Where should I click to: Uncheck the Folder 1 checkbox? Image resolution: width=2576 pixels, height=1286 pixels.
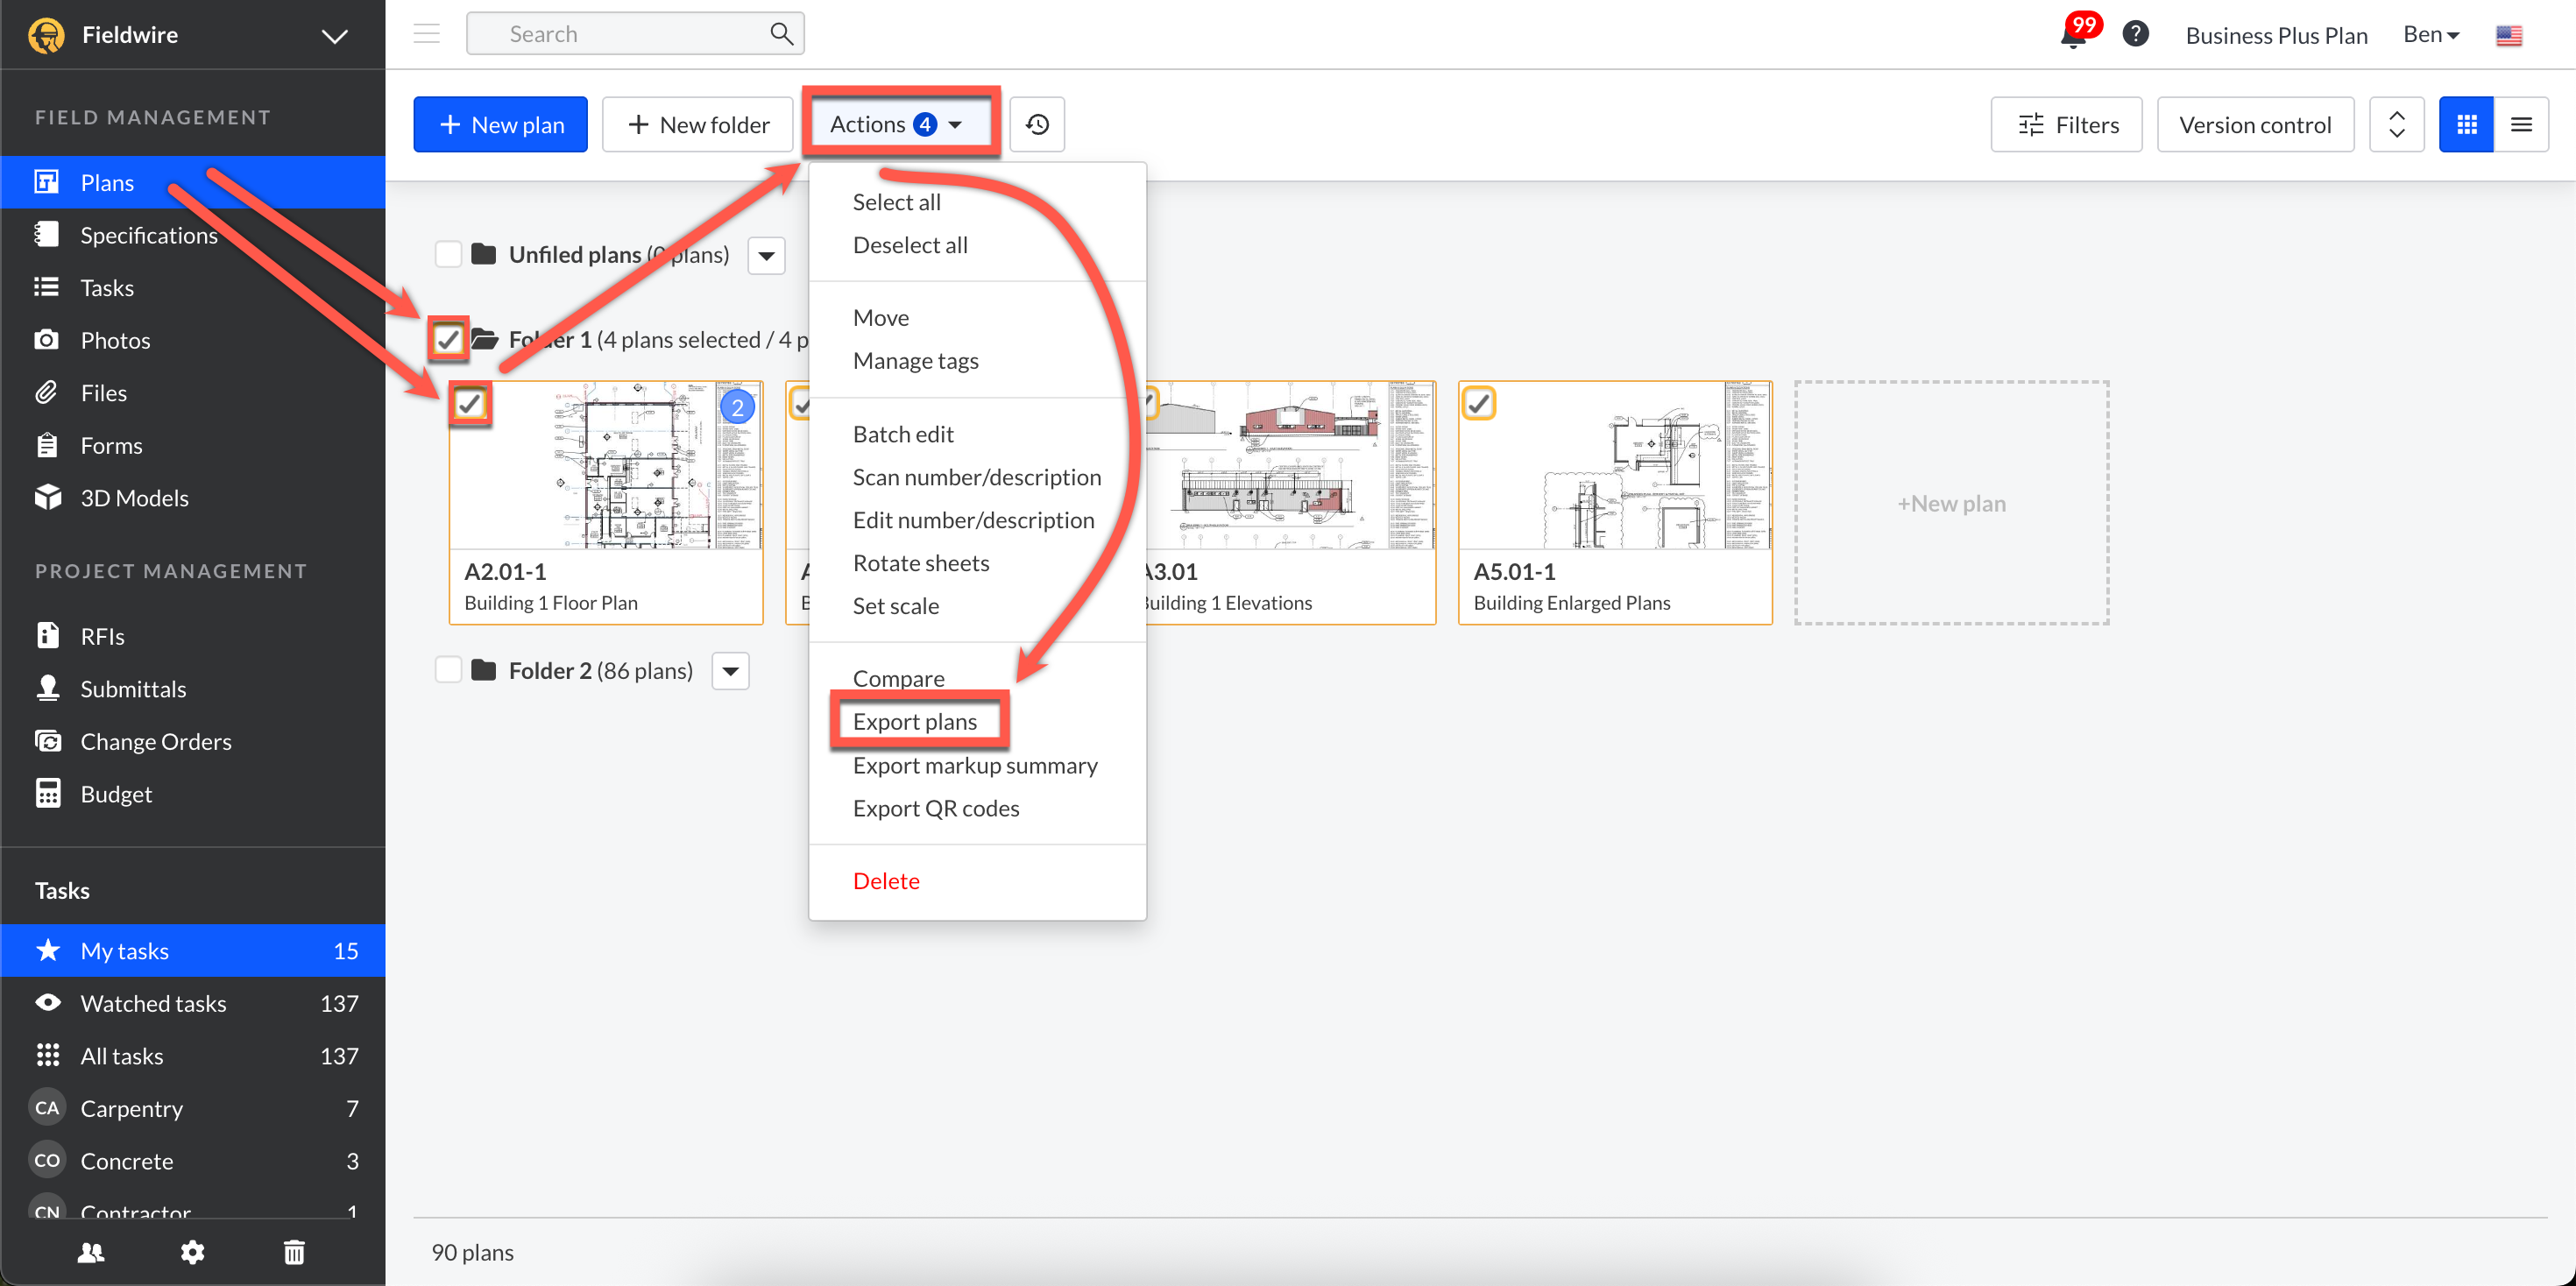(448, 340)
